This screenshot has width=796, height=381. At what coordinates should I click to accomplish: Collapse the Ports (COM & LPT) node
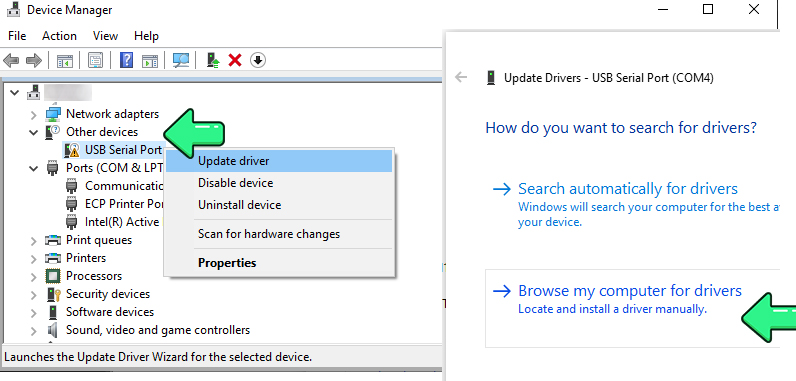point(34,168)
